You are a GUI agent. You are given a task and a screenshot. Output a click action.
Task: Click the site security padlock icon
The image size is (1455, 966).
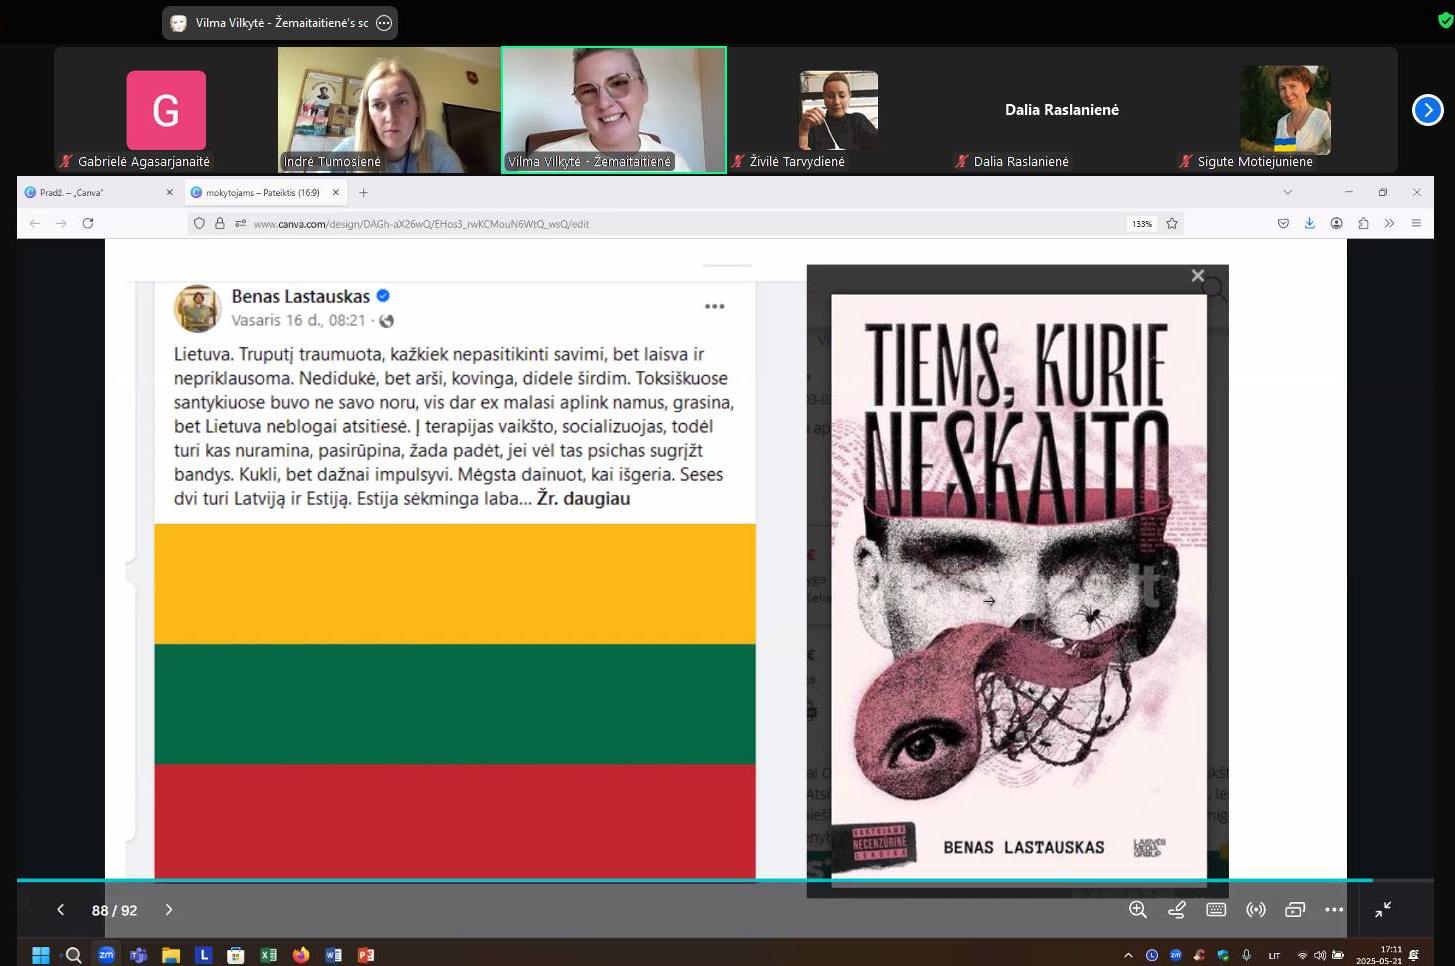pyautogui.click(x=220, y=224)
